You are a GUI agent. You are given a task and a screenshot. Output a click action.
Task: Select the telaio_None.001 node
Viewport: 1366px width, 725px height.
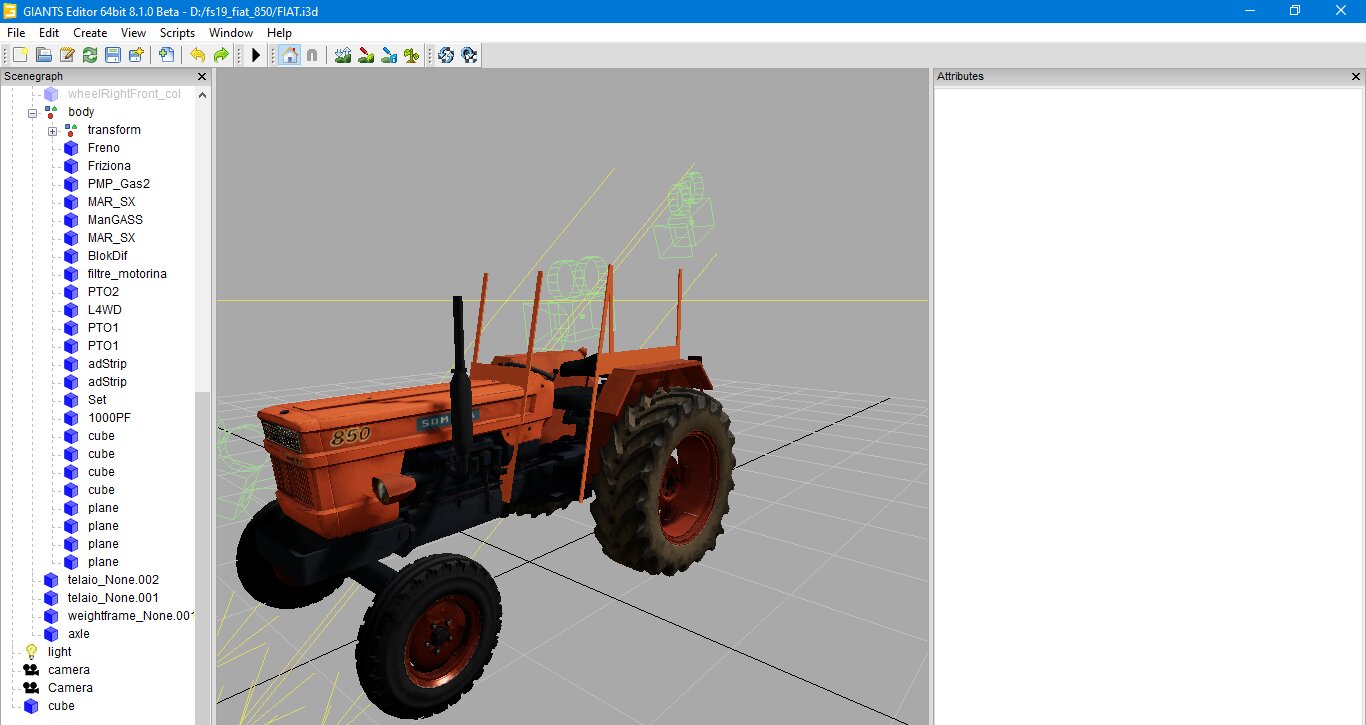coord(113,598)
